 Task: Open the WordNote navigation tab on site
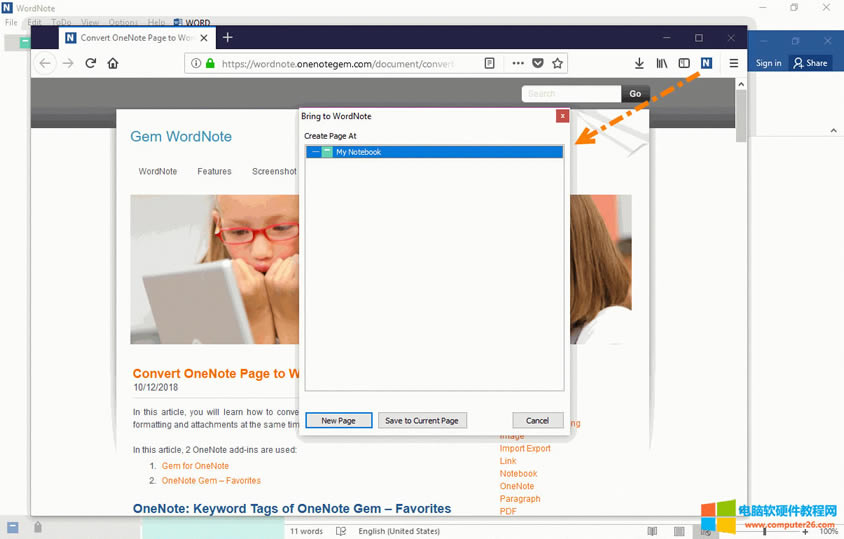click(x=158, y=171)
